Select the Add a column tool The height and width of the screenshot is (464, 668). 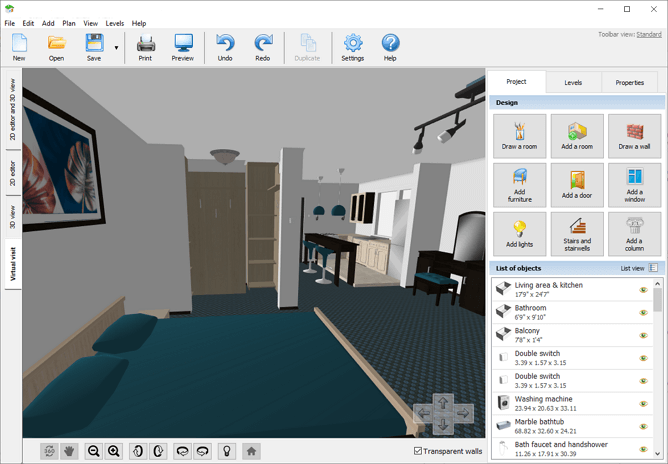click(634, 234)
